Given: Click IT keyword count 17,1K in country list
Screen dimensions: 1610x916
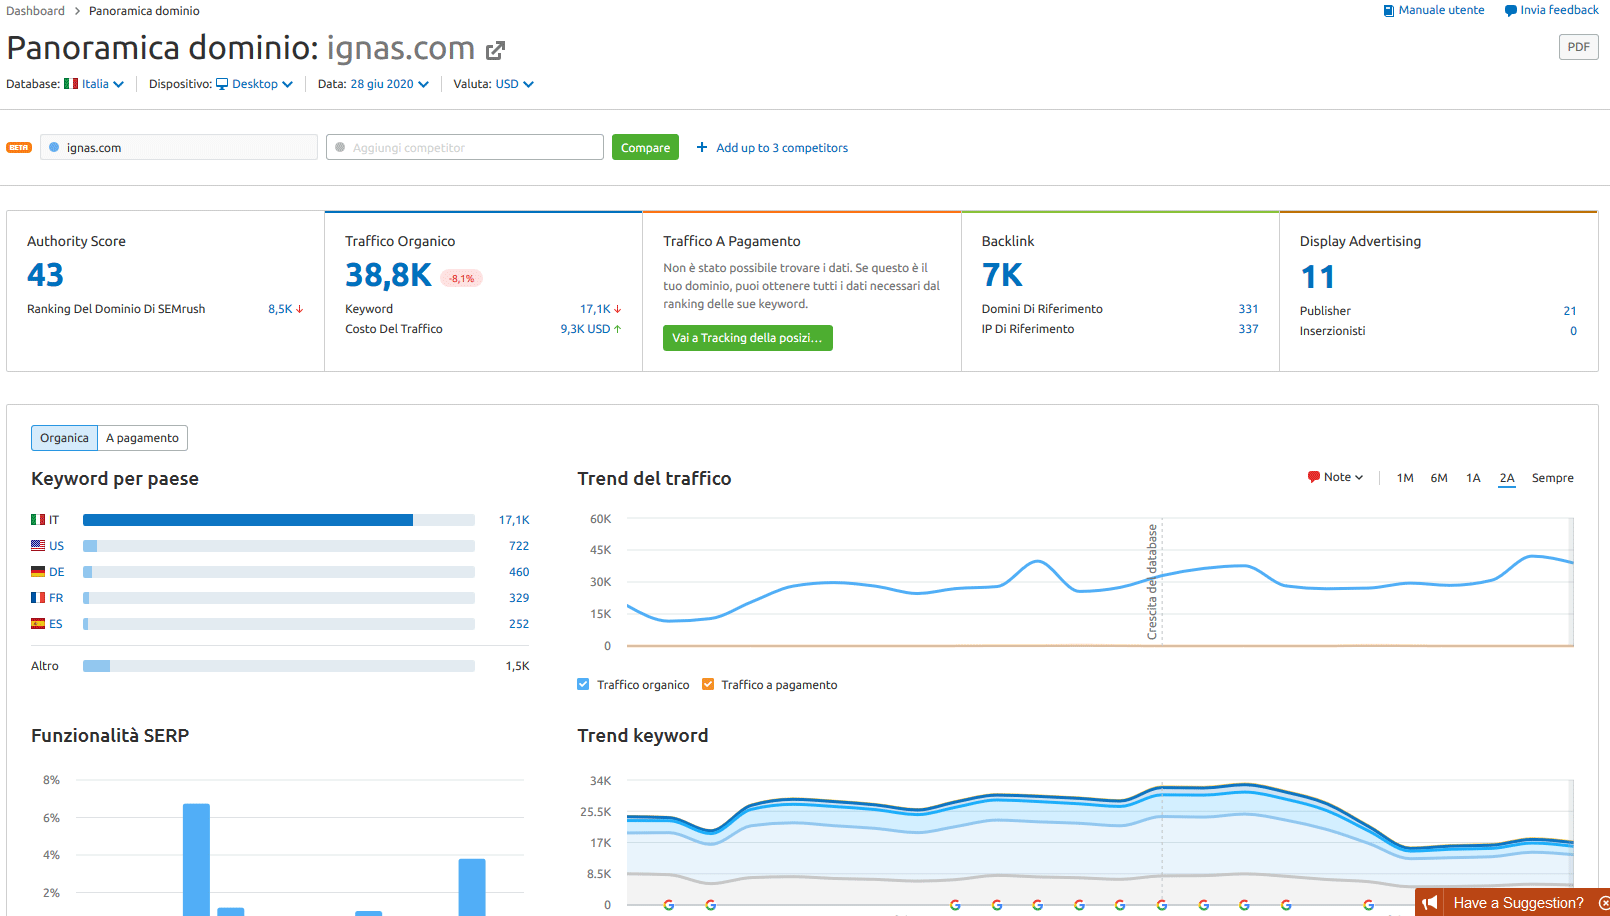Looking at the screenshot, I should coord(514,520).
